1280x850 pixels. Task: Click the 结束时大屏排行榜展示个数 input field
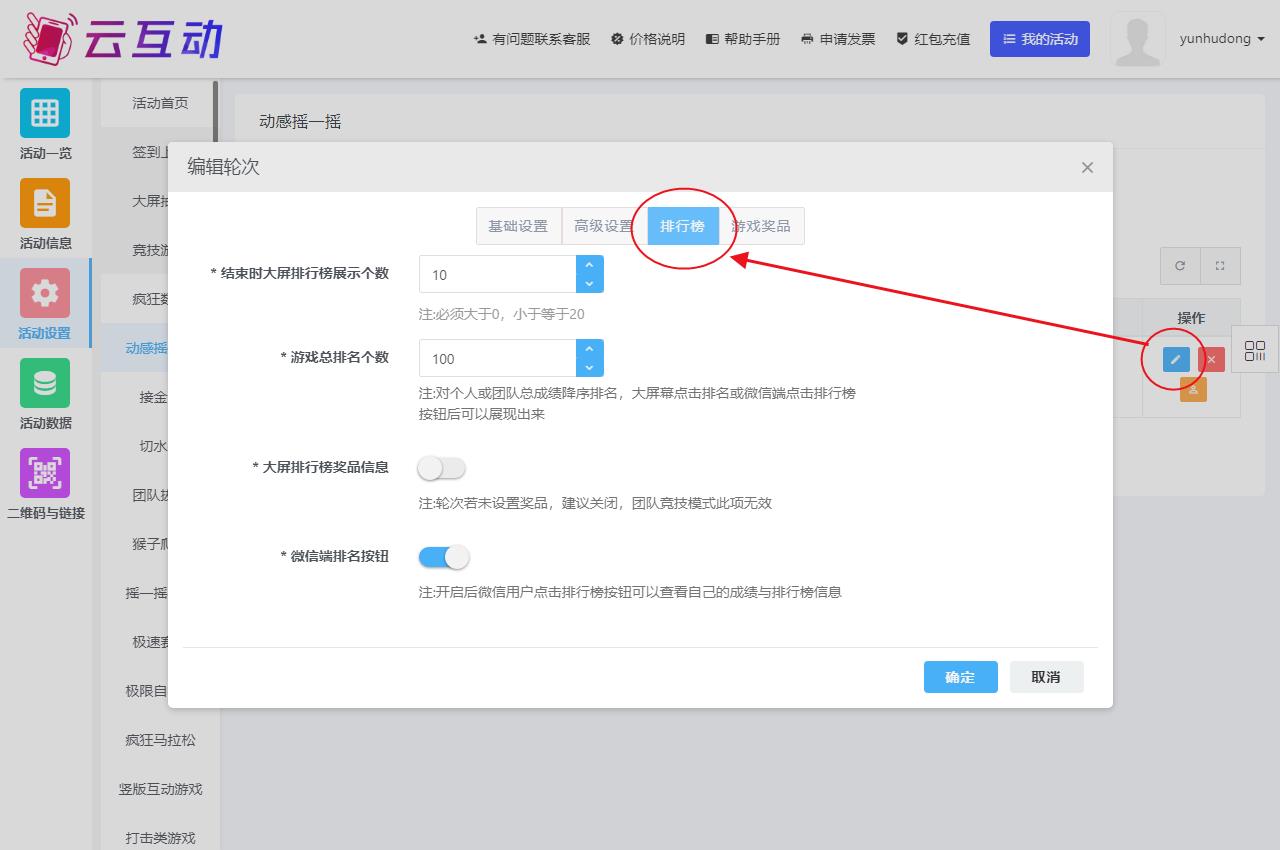click(498, 274)
